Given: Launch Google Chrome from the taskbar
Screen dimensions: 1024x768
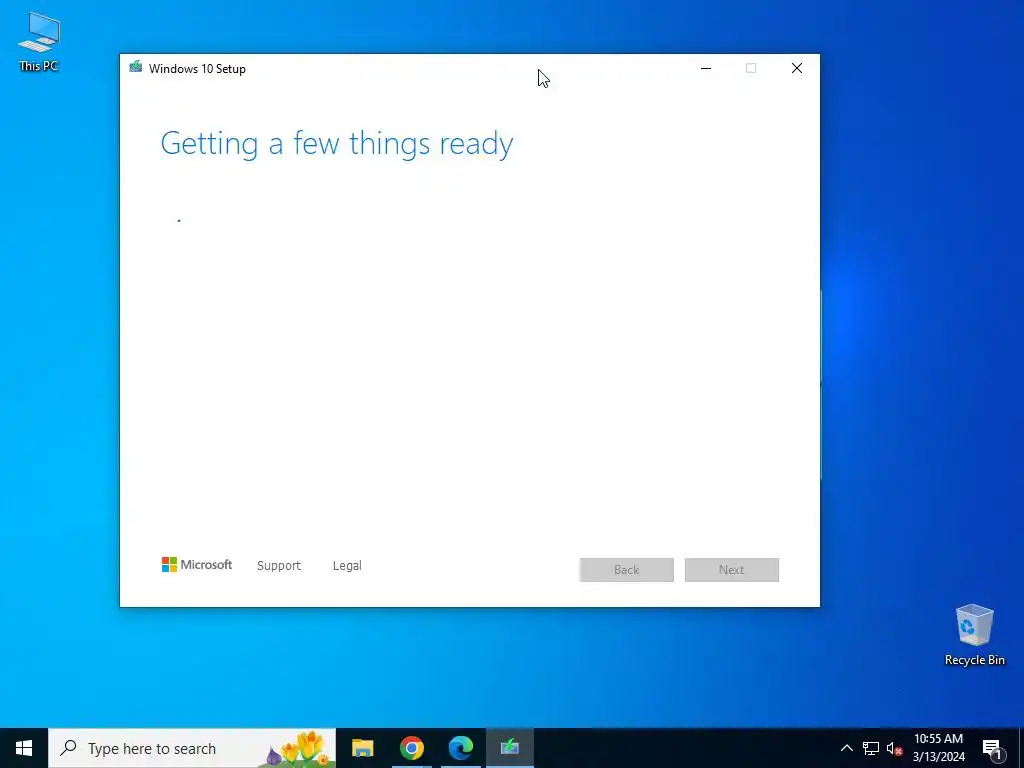Looking at the screenshot, I should click(411, 748).
